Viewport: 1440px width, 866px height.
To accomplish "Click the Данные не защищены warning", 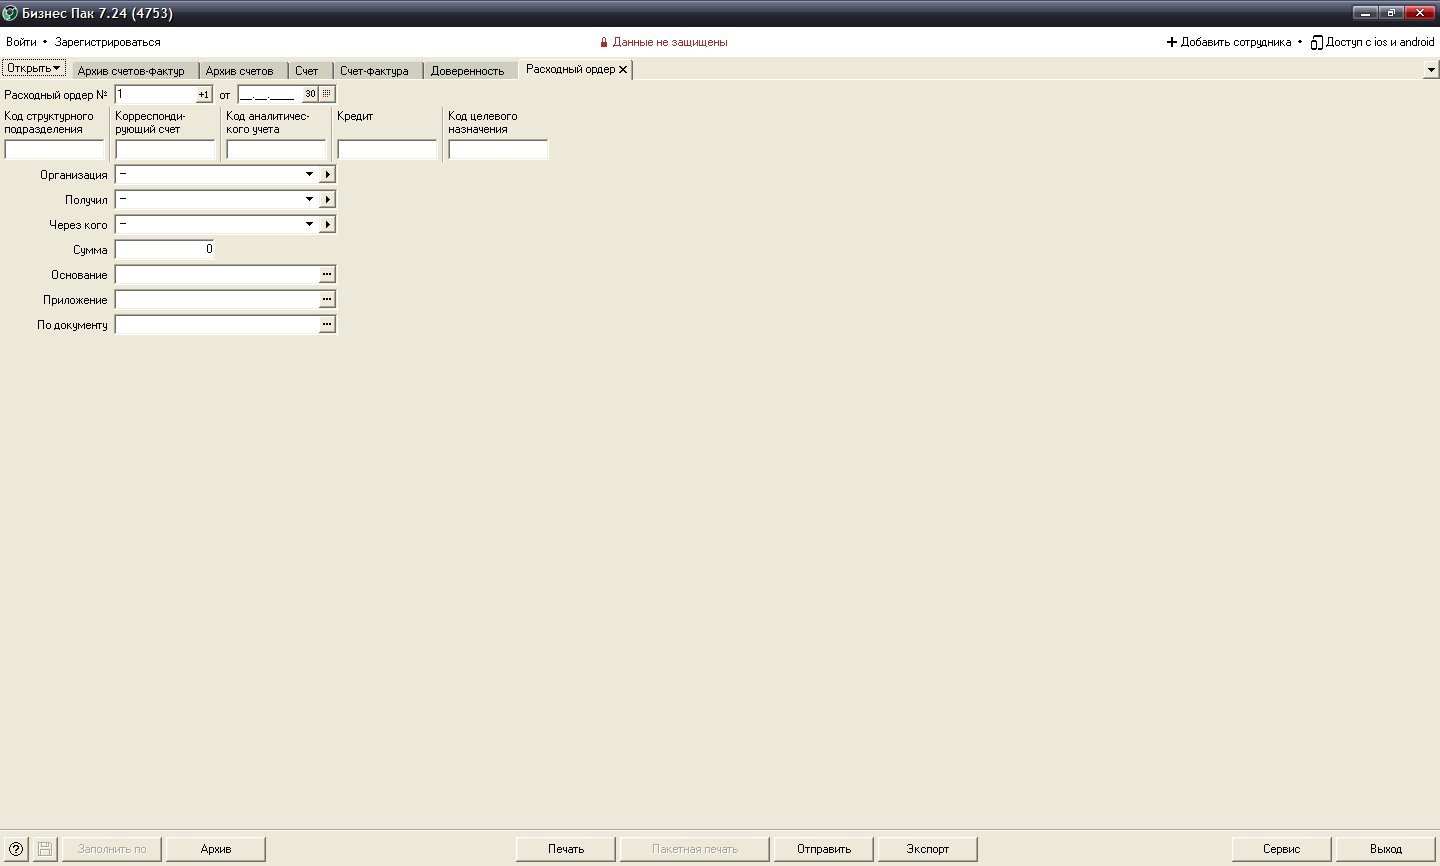I will pos(664,42).
